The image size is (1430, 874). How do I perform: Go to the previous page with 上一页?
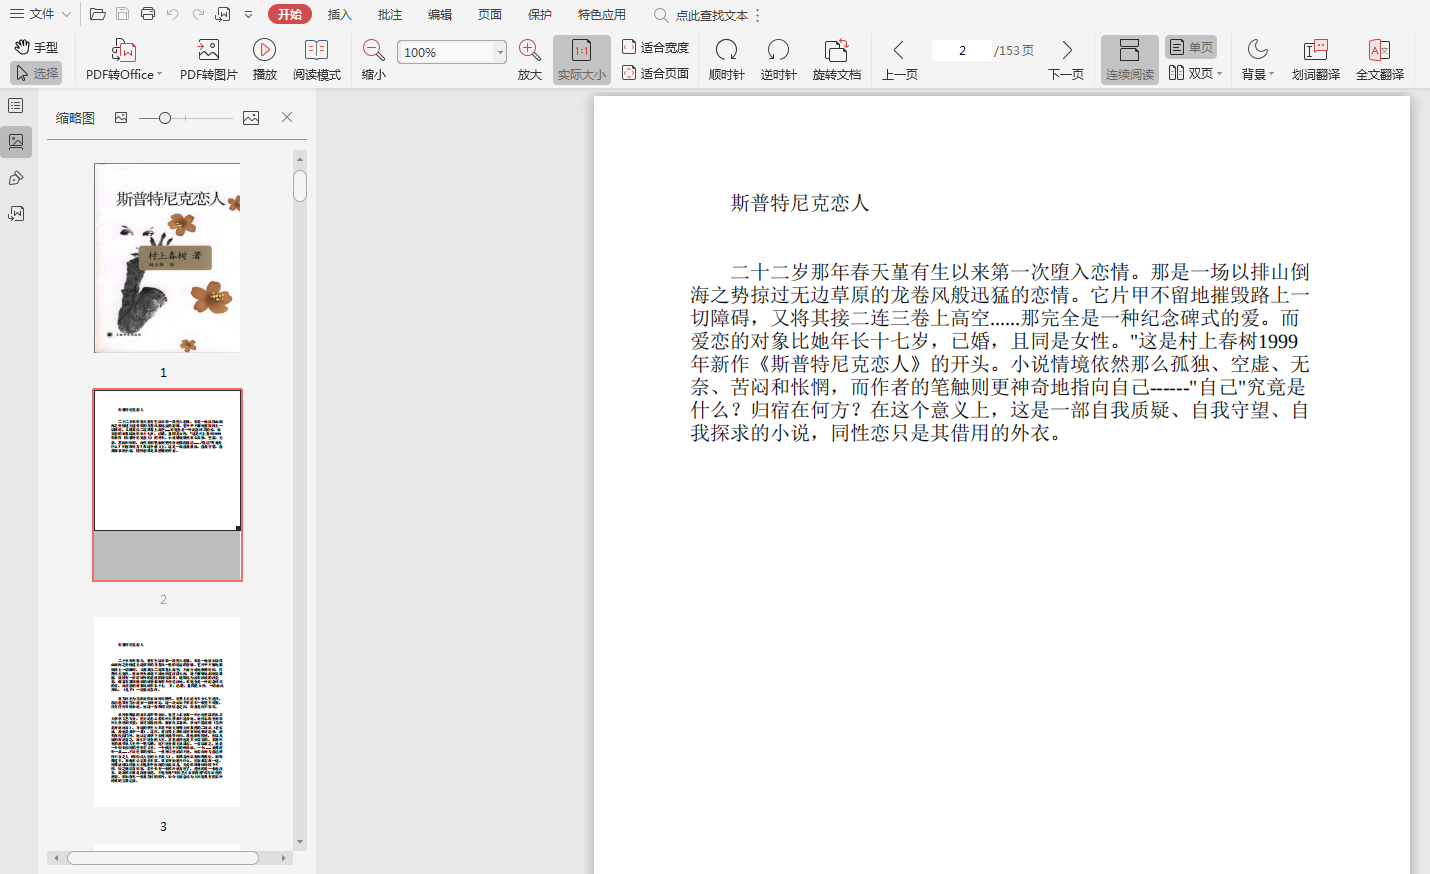(900, 60)
